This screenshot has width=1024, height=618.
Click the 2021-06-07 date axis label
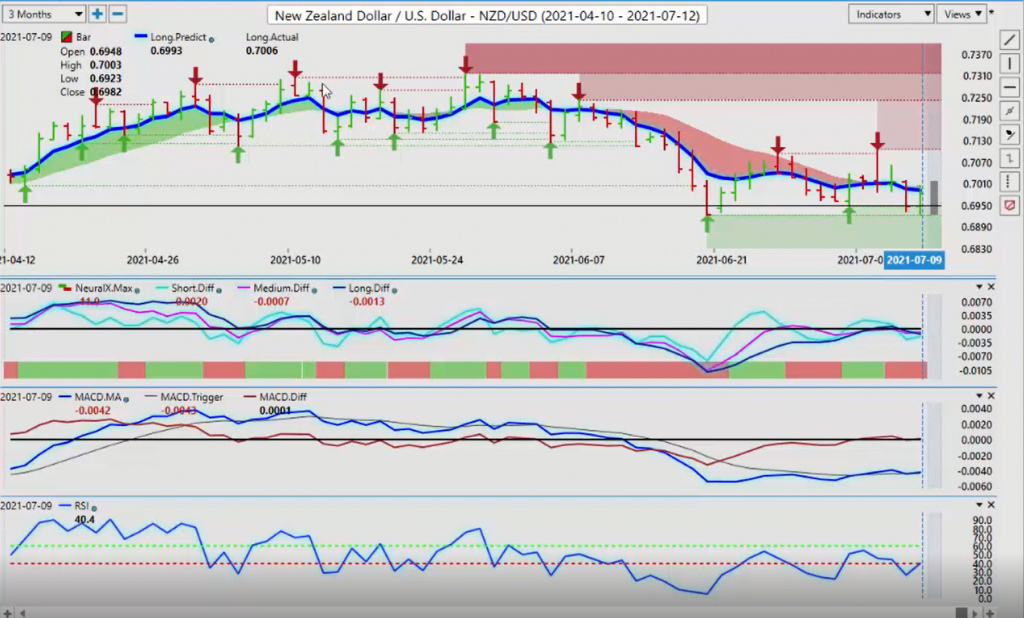(579, 260)
